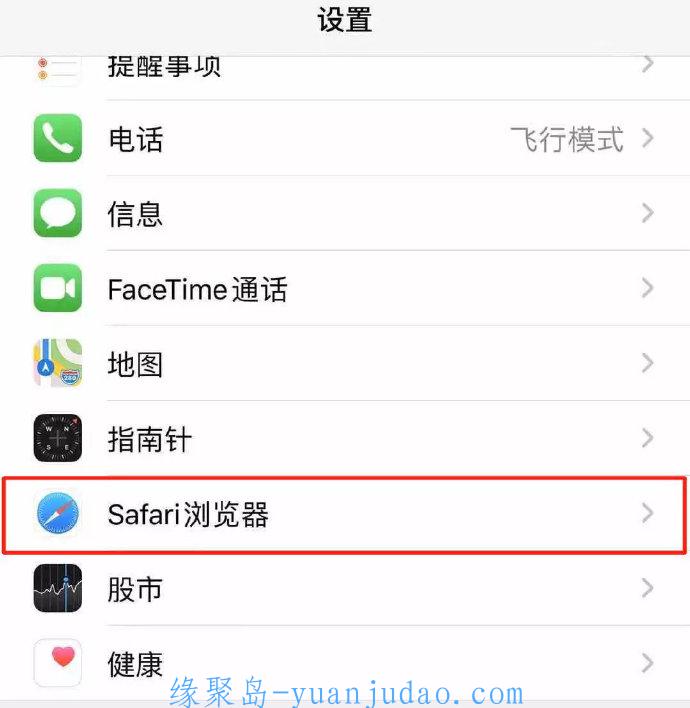Tap the 飞行模式 status text

pos(567,139)
